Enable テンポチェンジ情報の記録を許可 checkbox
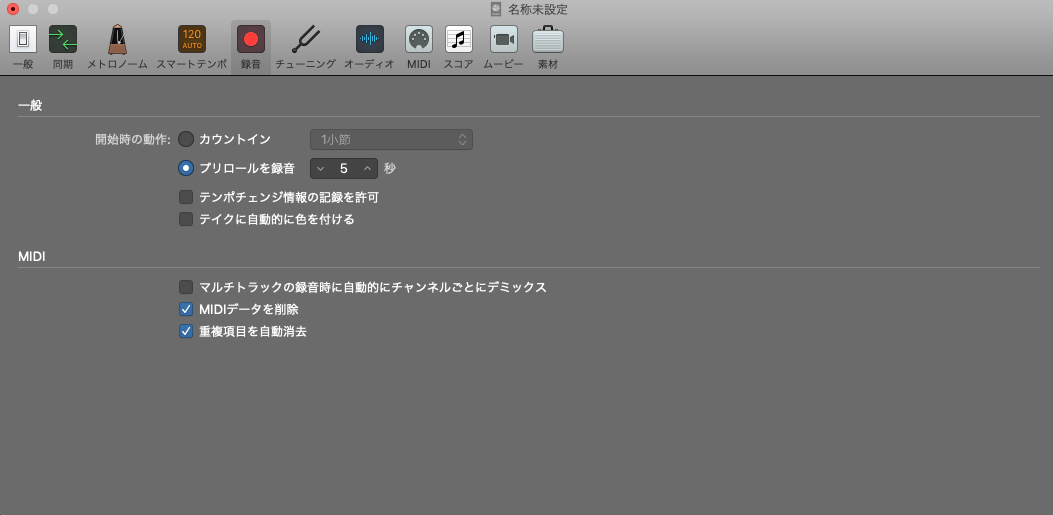 pos(186,197)
